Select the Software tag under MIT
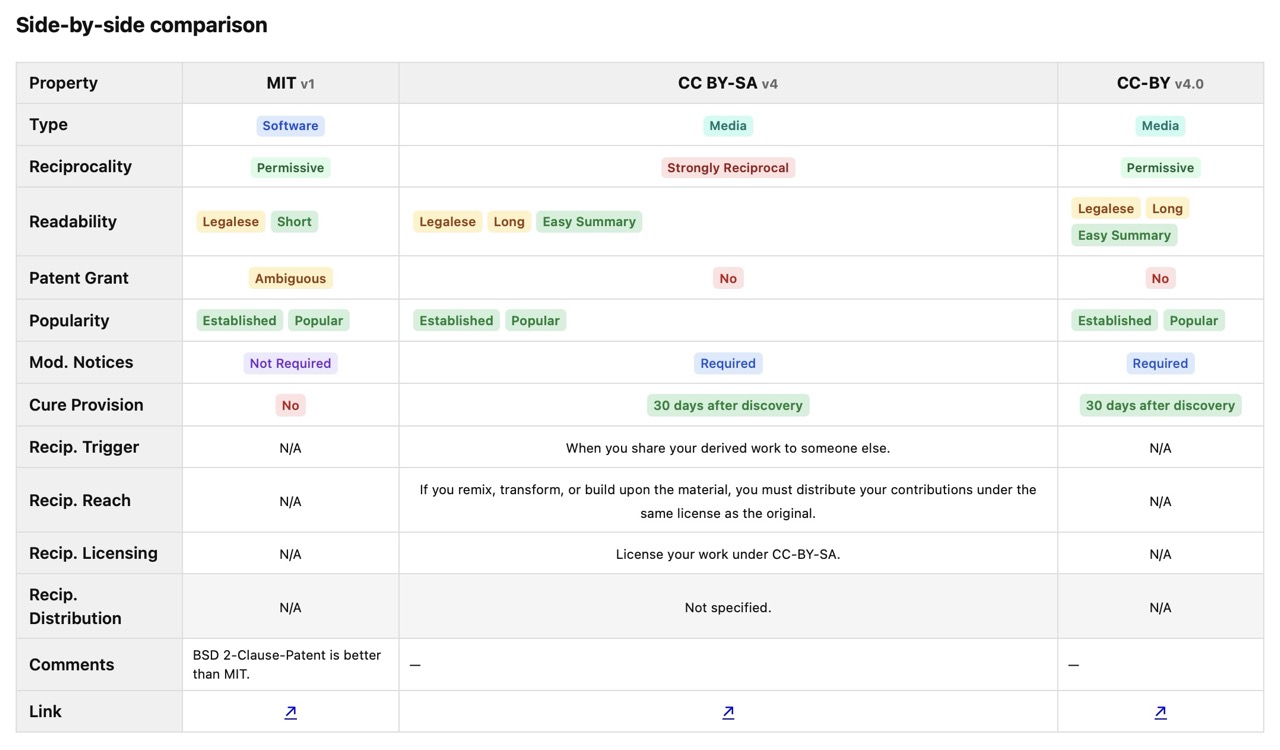The height and width of the screenshot is (750, 1280). click(290, 126)
